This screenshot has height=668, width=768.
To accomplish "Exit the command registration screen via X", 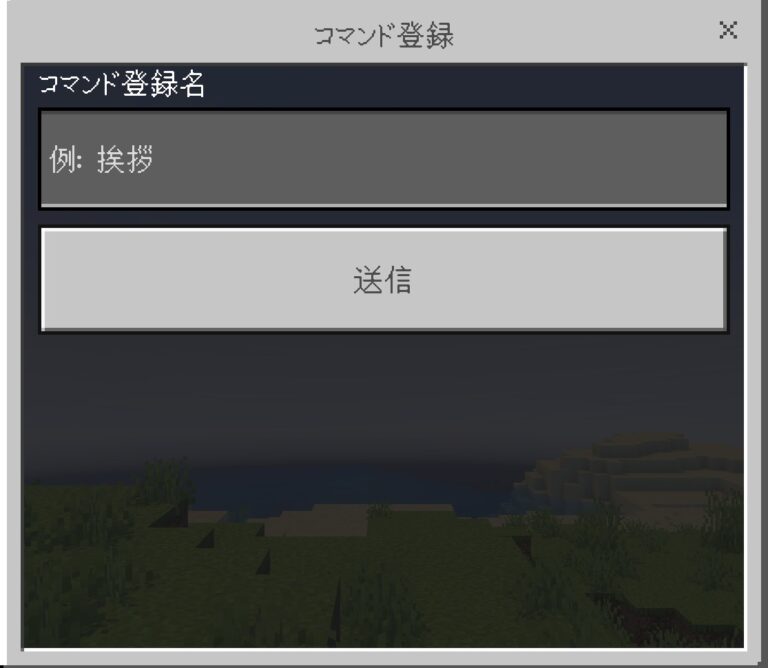I will coord(728,30).
